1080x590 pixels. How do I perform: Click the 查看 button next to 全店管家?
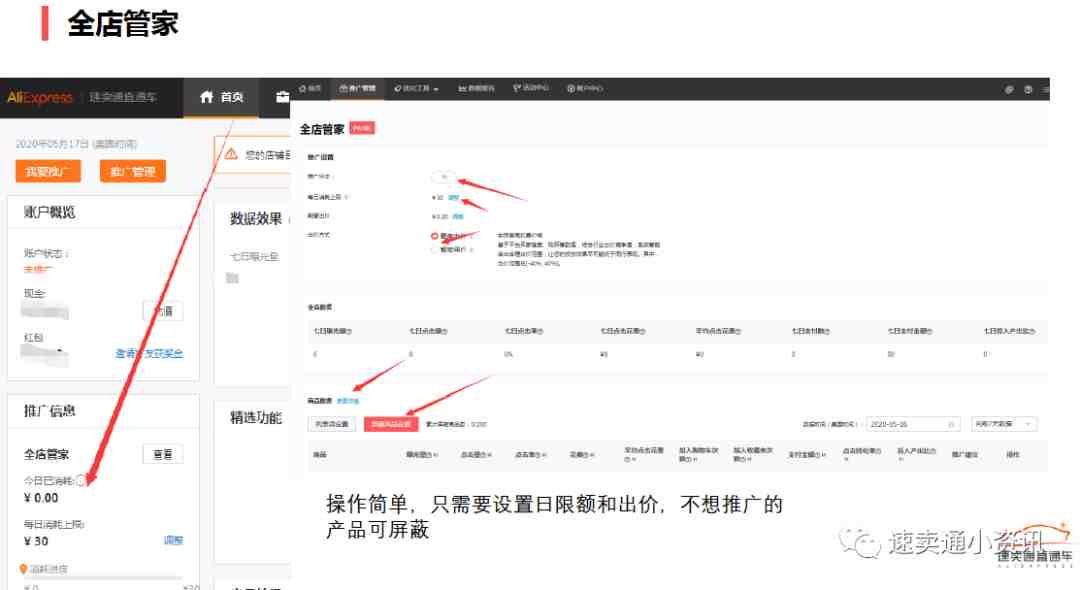click(x=162, y=454)
